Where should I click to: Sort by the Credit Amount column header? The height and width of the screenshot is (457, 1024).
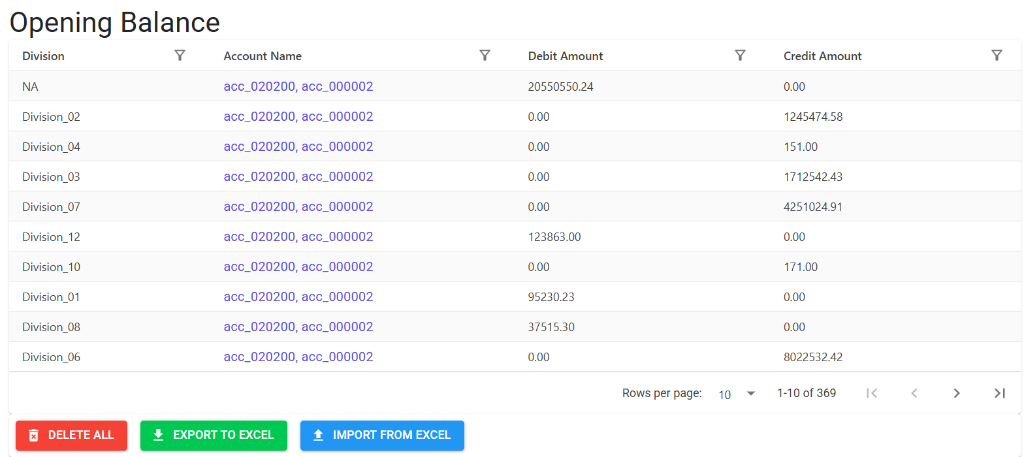tap(823, 56)
